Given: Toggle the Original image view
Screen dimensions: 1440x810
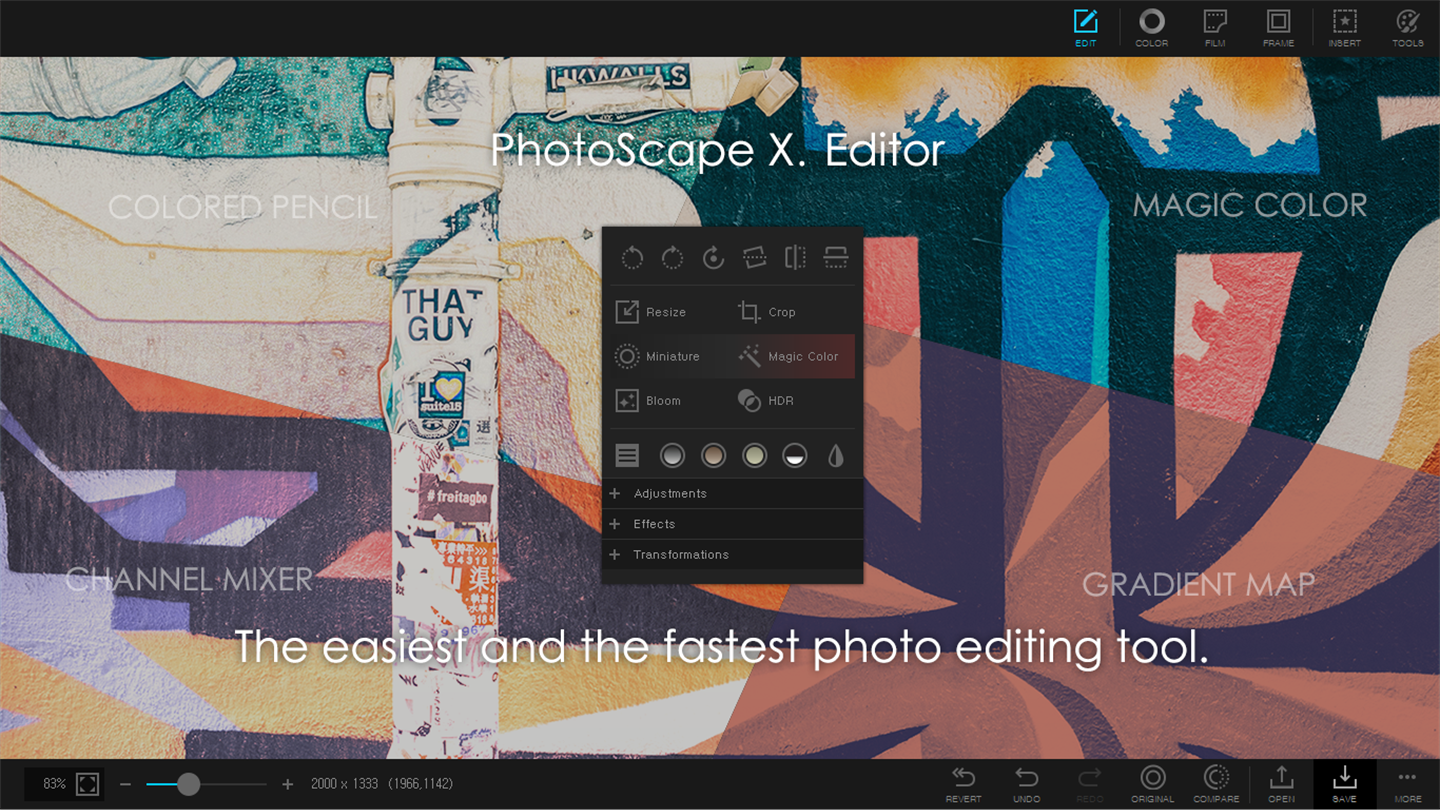Looking at the screenshot, I should (x=1152, y=784).
